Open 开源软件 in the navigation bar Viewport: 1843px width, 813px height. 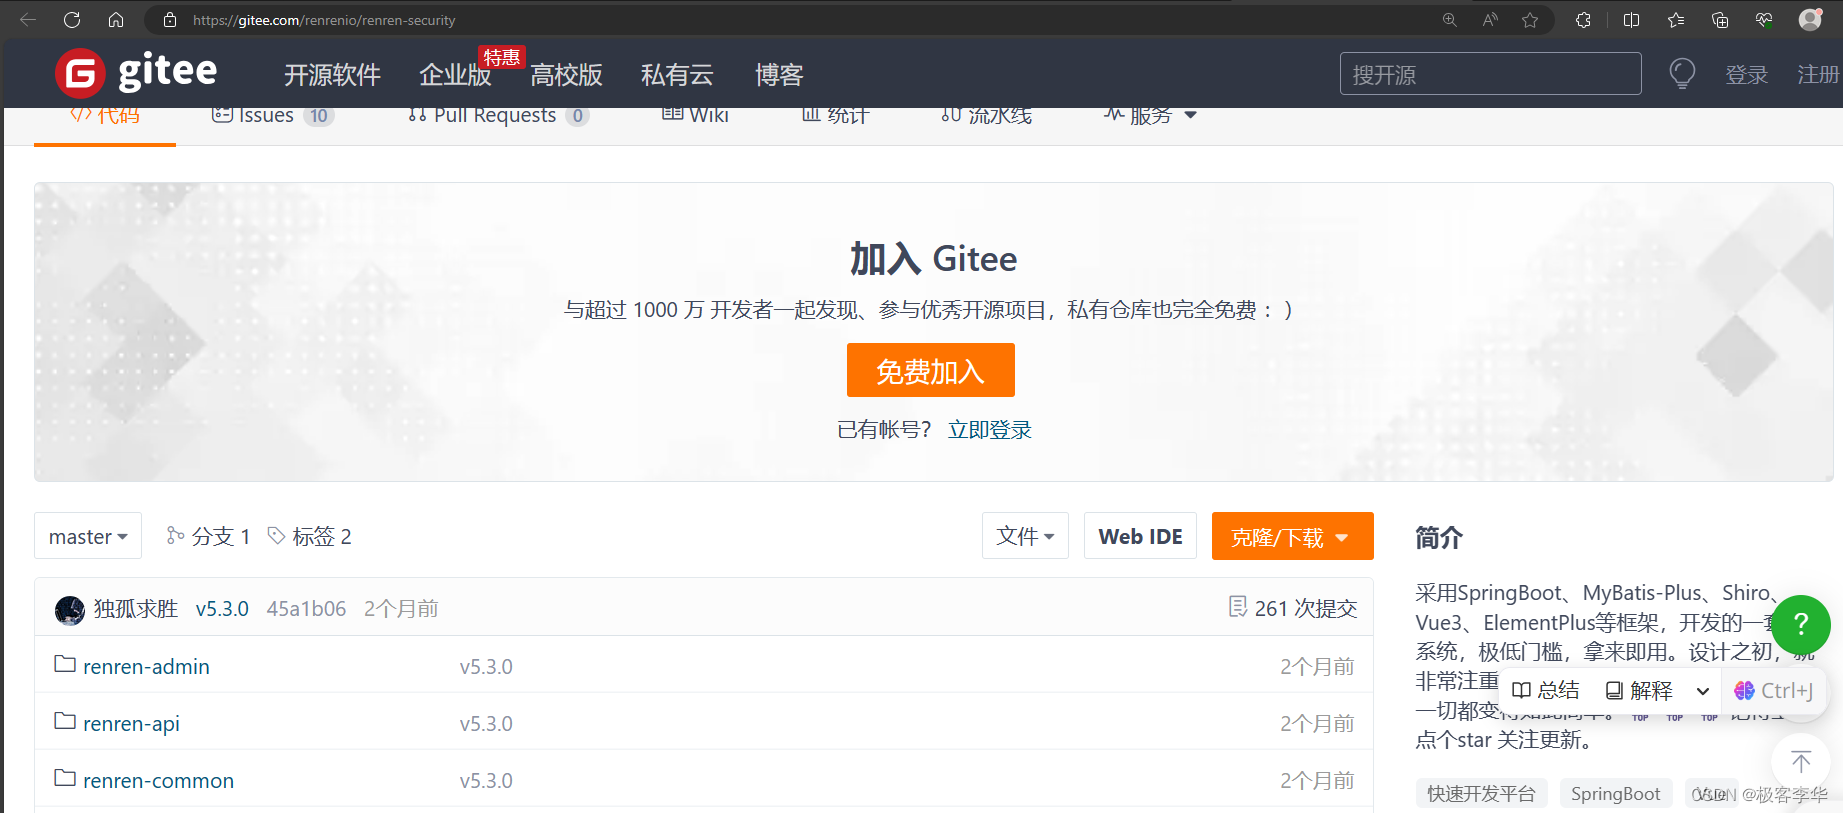point(332,75)
